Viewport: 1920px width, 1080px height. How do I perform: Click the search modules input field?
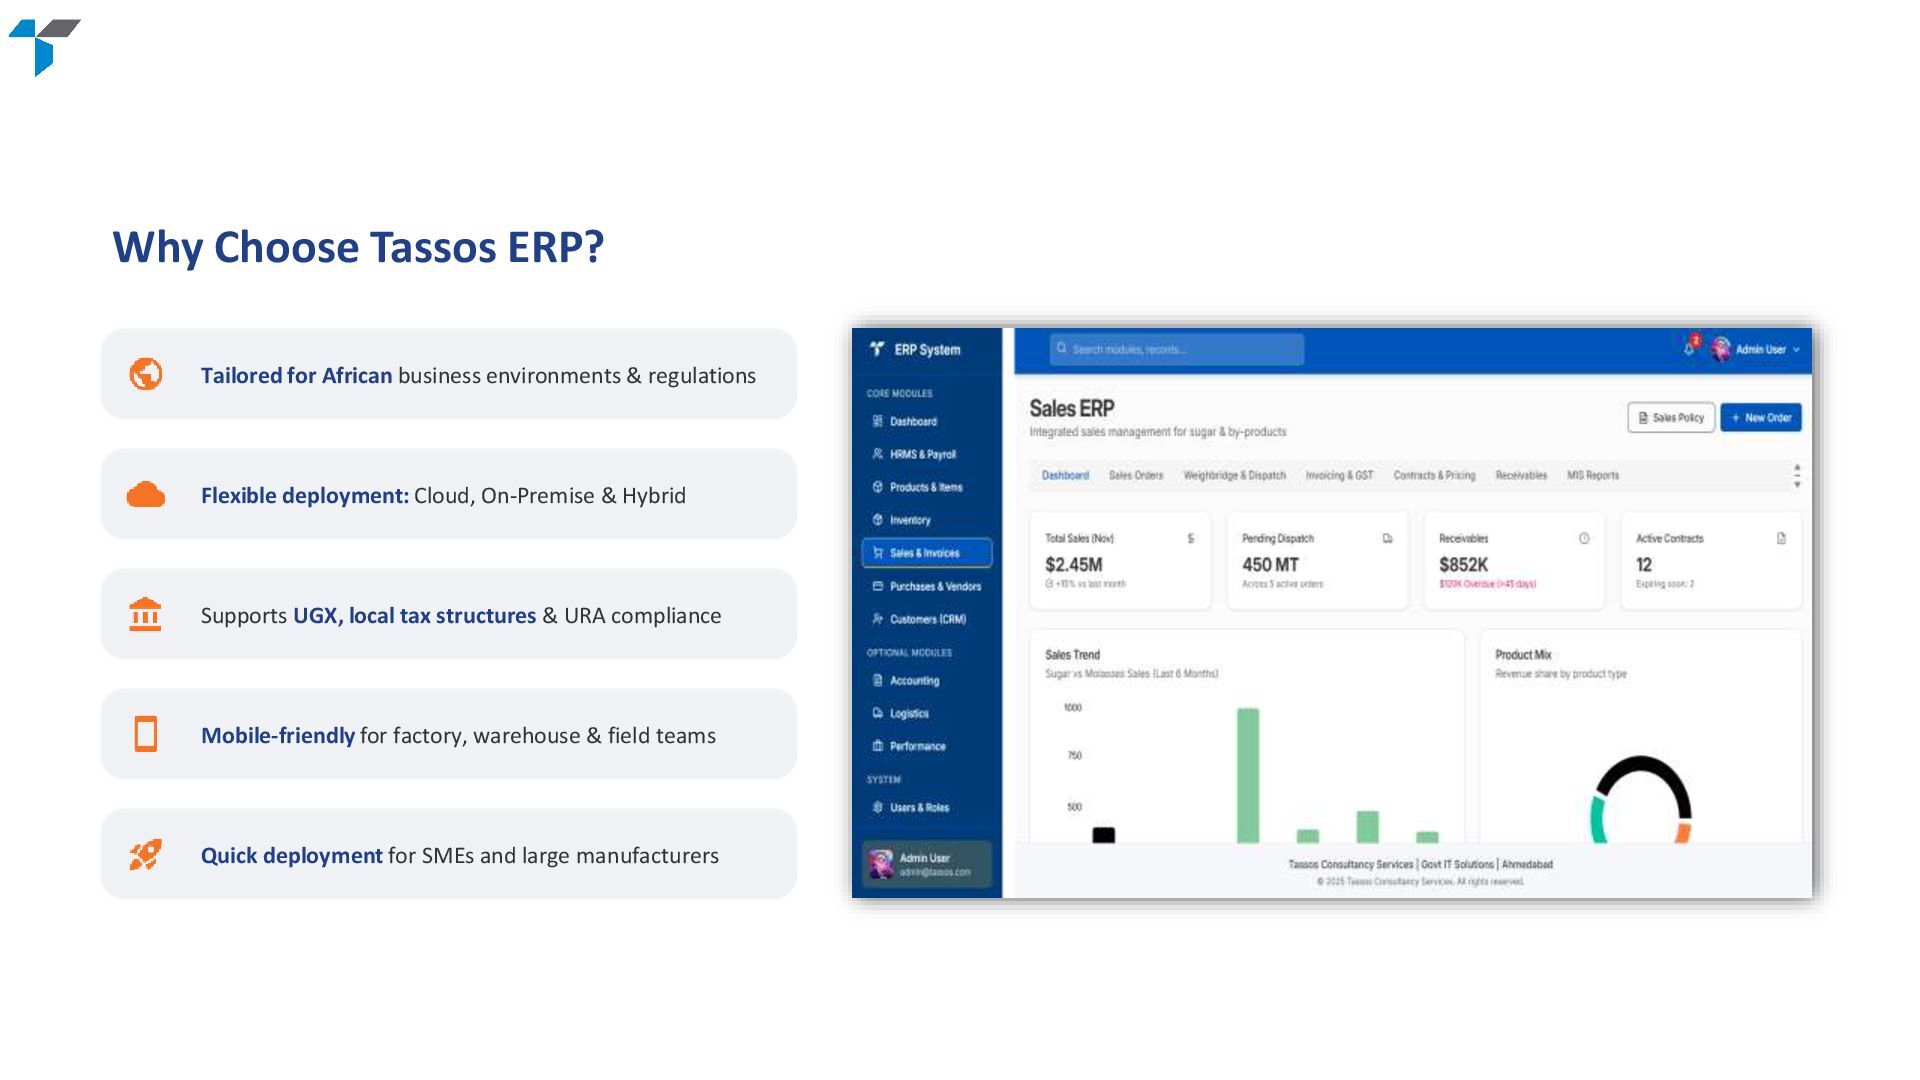point(1177,350)
